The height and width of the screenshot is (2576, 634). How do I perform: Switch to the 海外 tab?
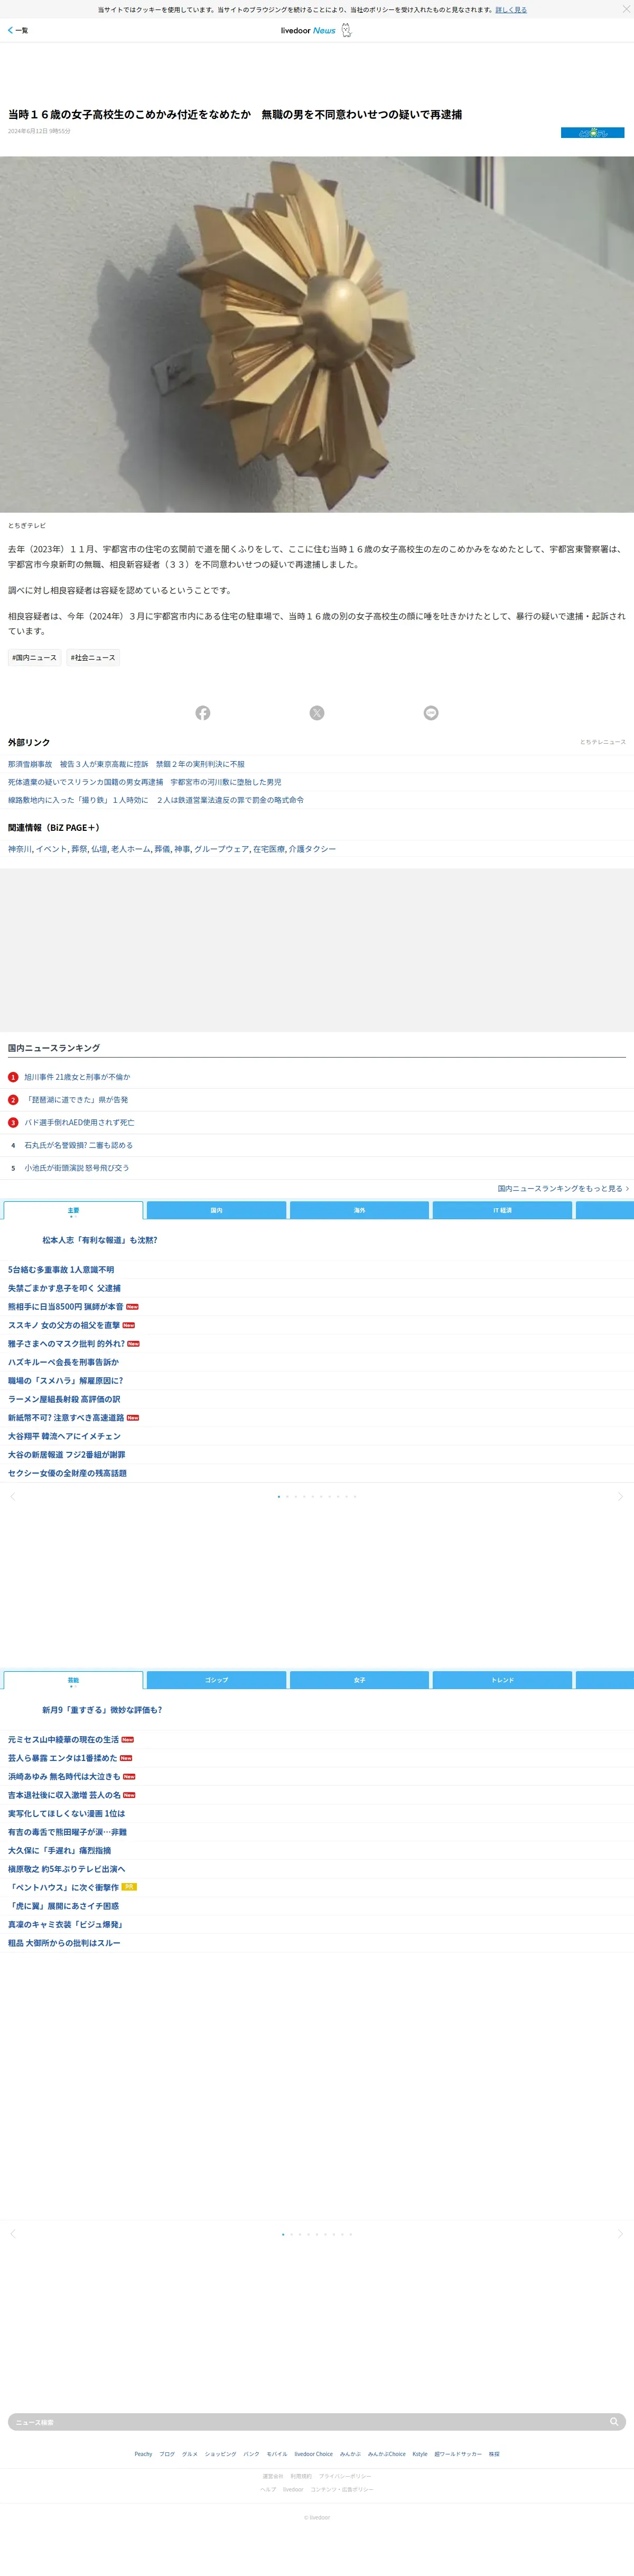pos(359,1211)
